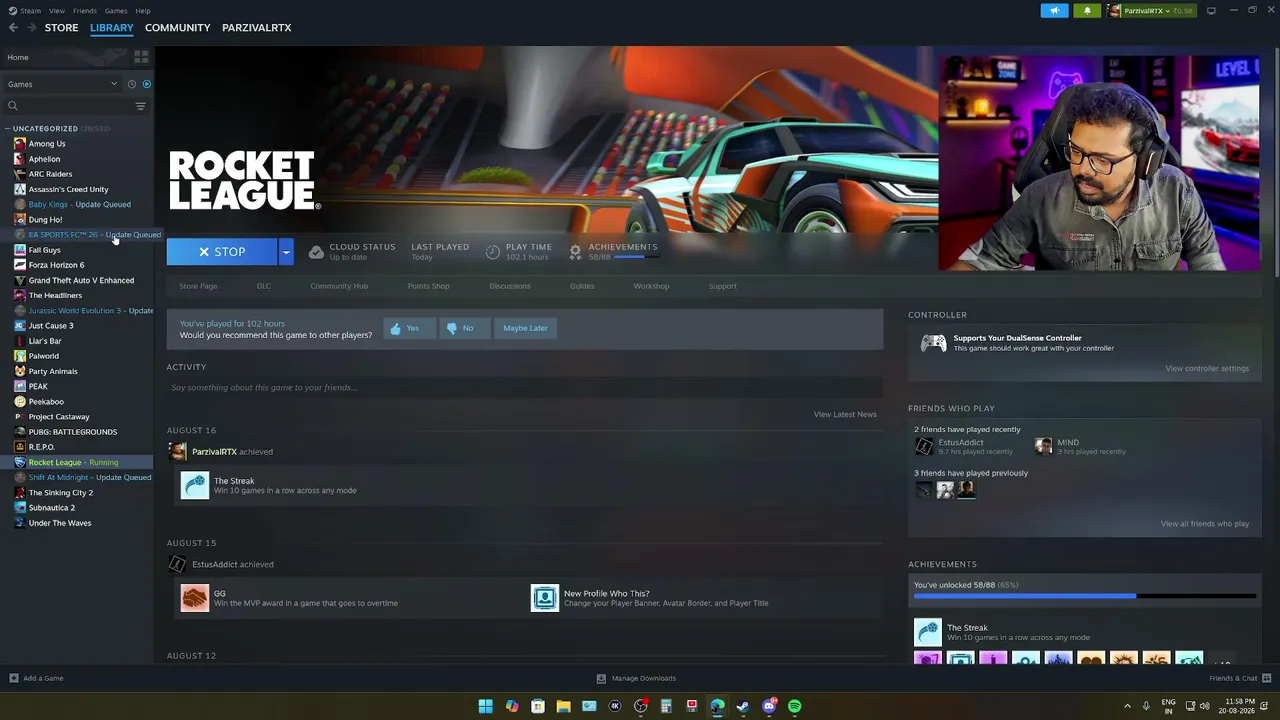1280x720 pixels.
Task: Open the Steam news megaphone button
Action: pyautogui.click(x=1054, y=11)
